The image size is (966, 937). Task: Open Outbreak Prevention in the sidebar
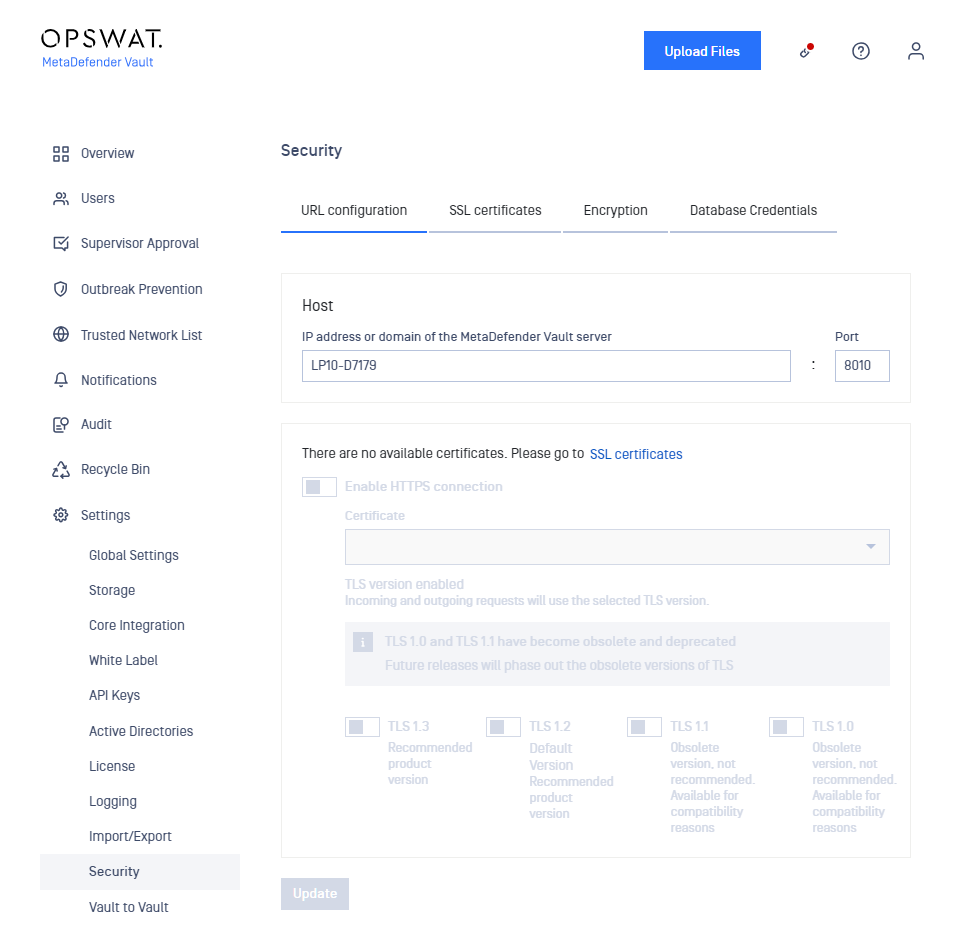tap(141, 289)
